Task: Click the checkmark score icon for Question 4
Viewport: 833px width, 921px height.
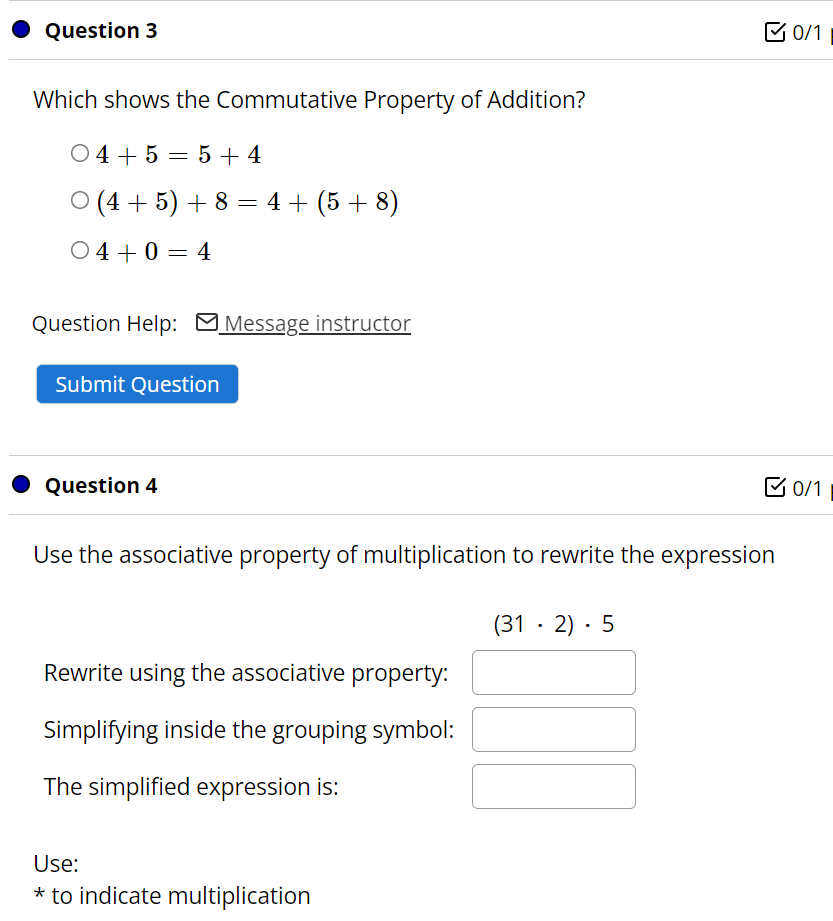Action: click(x=777, y=487)
